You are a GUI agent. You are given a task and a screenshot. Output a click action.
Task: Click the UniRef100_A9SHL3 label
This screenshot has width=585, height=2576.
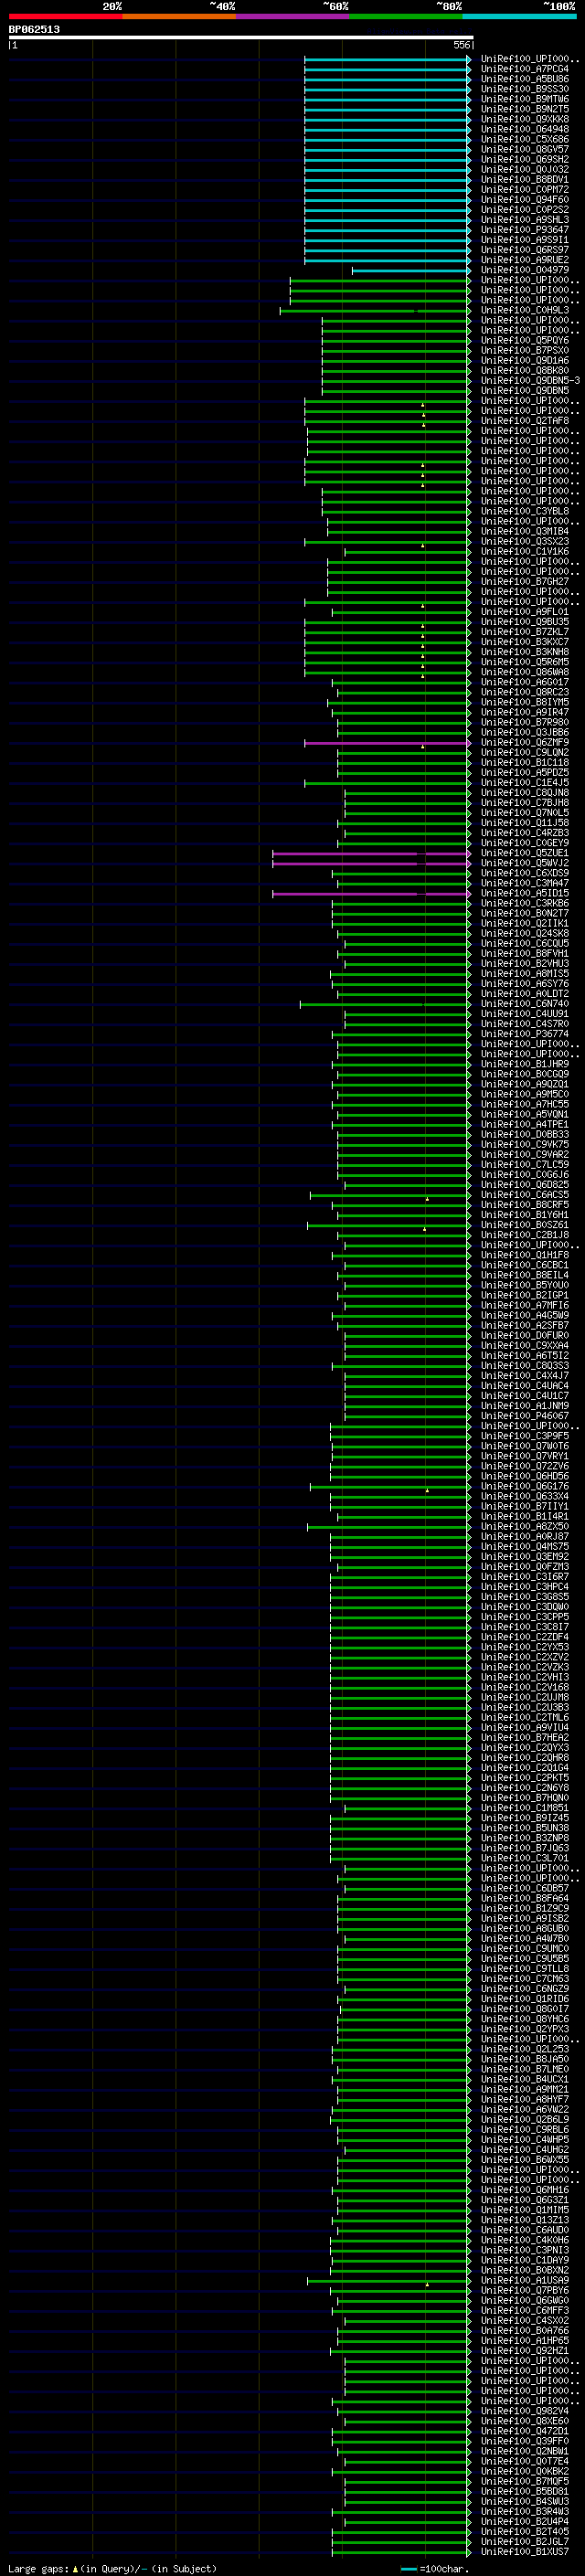click(x=524, y=220)
